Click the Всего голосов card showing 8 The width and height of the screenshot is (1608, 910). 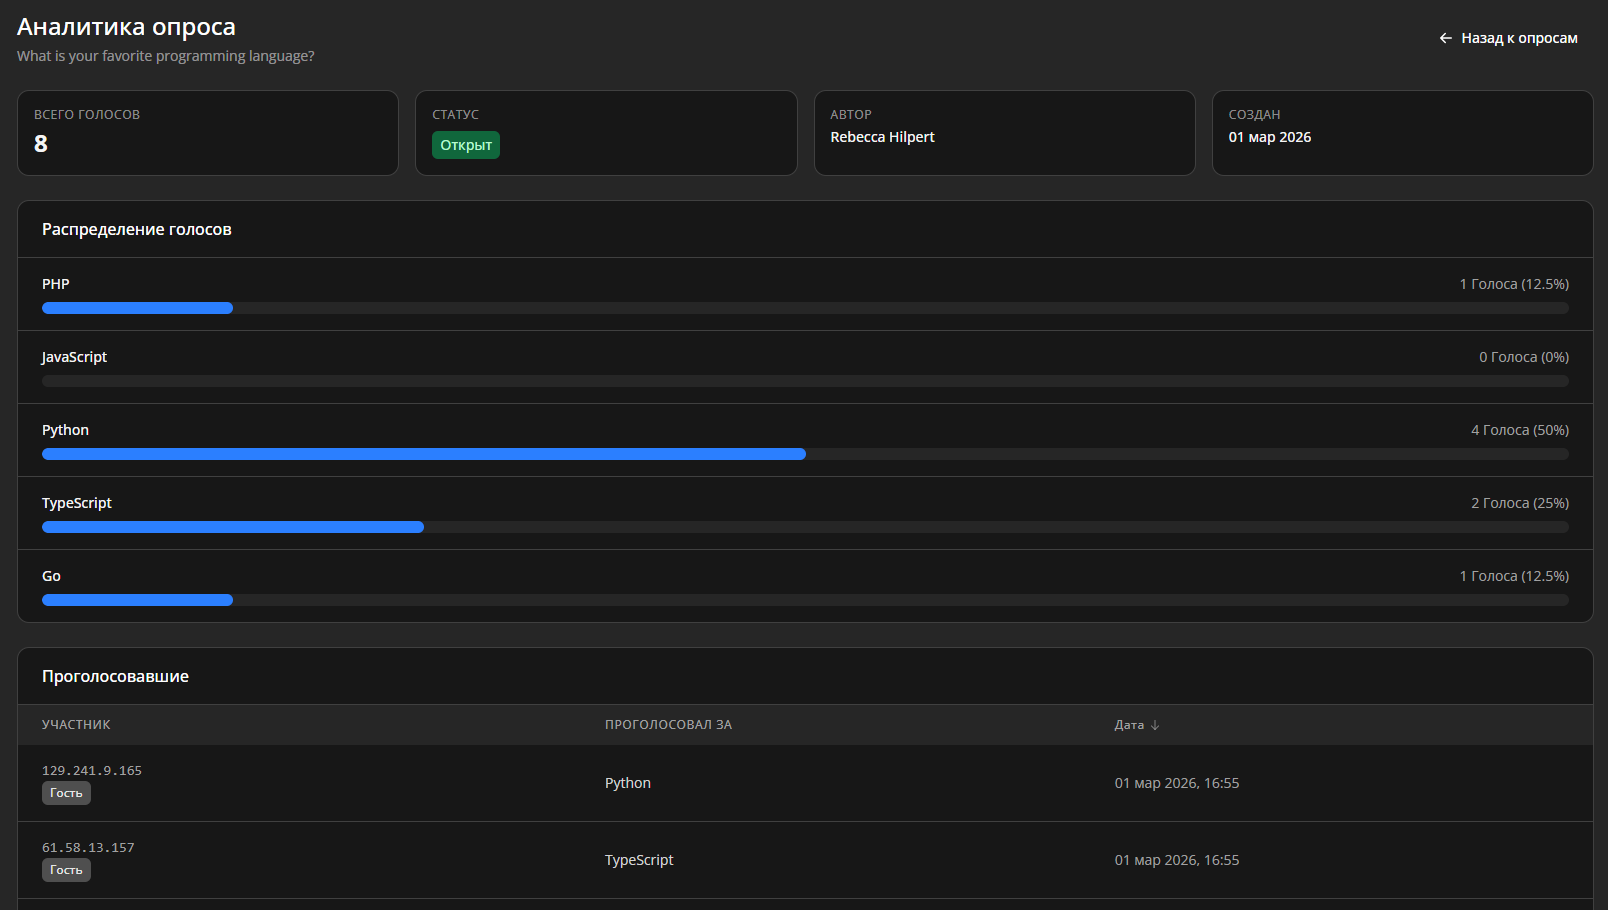tap(207, 133)
